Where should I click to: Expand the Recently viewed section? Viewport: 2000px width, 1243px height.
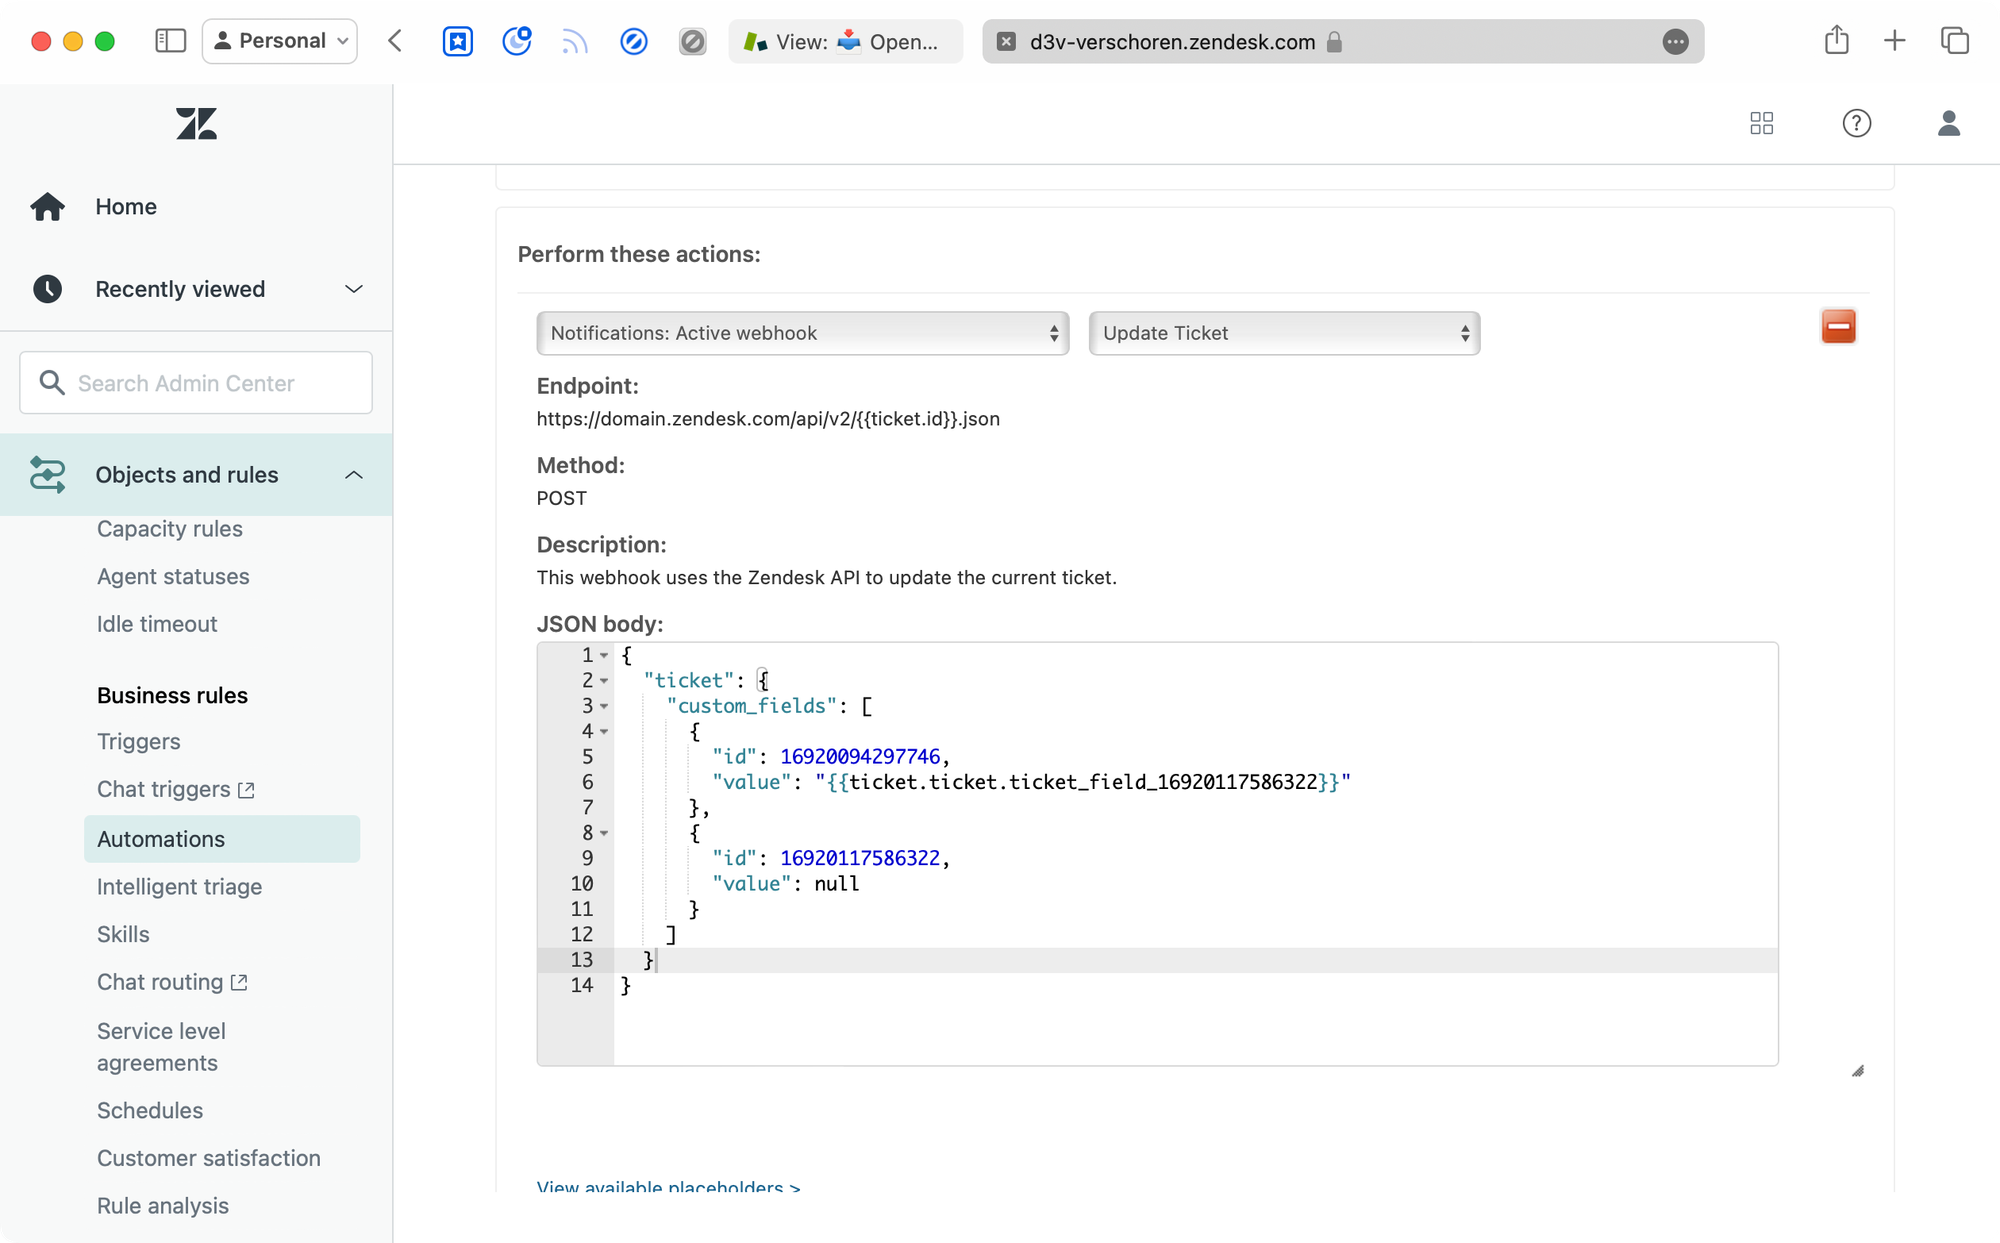[353, 289]
